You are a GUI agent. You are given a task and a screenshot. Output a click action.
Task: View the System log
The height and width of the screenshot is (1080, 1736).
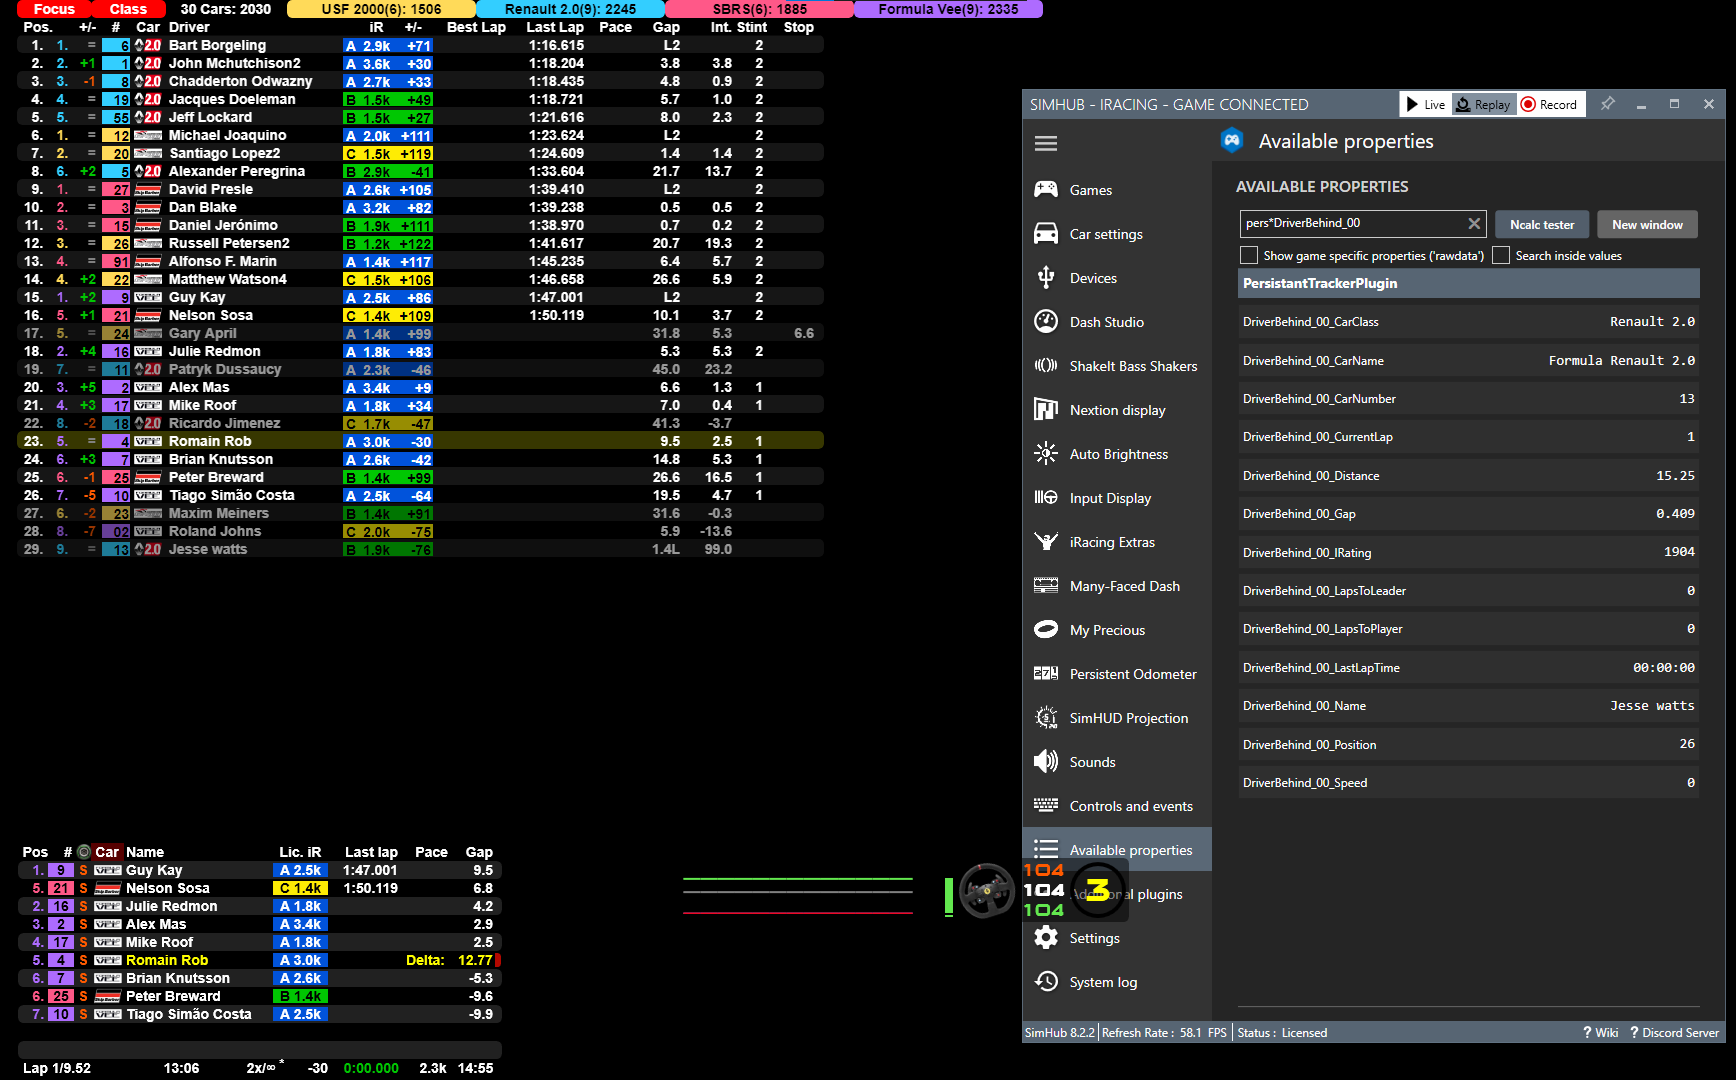click(x=1103, y=982)
